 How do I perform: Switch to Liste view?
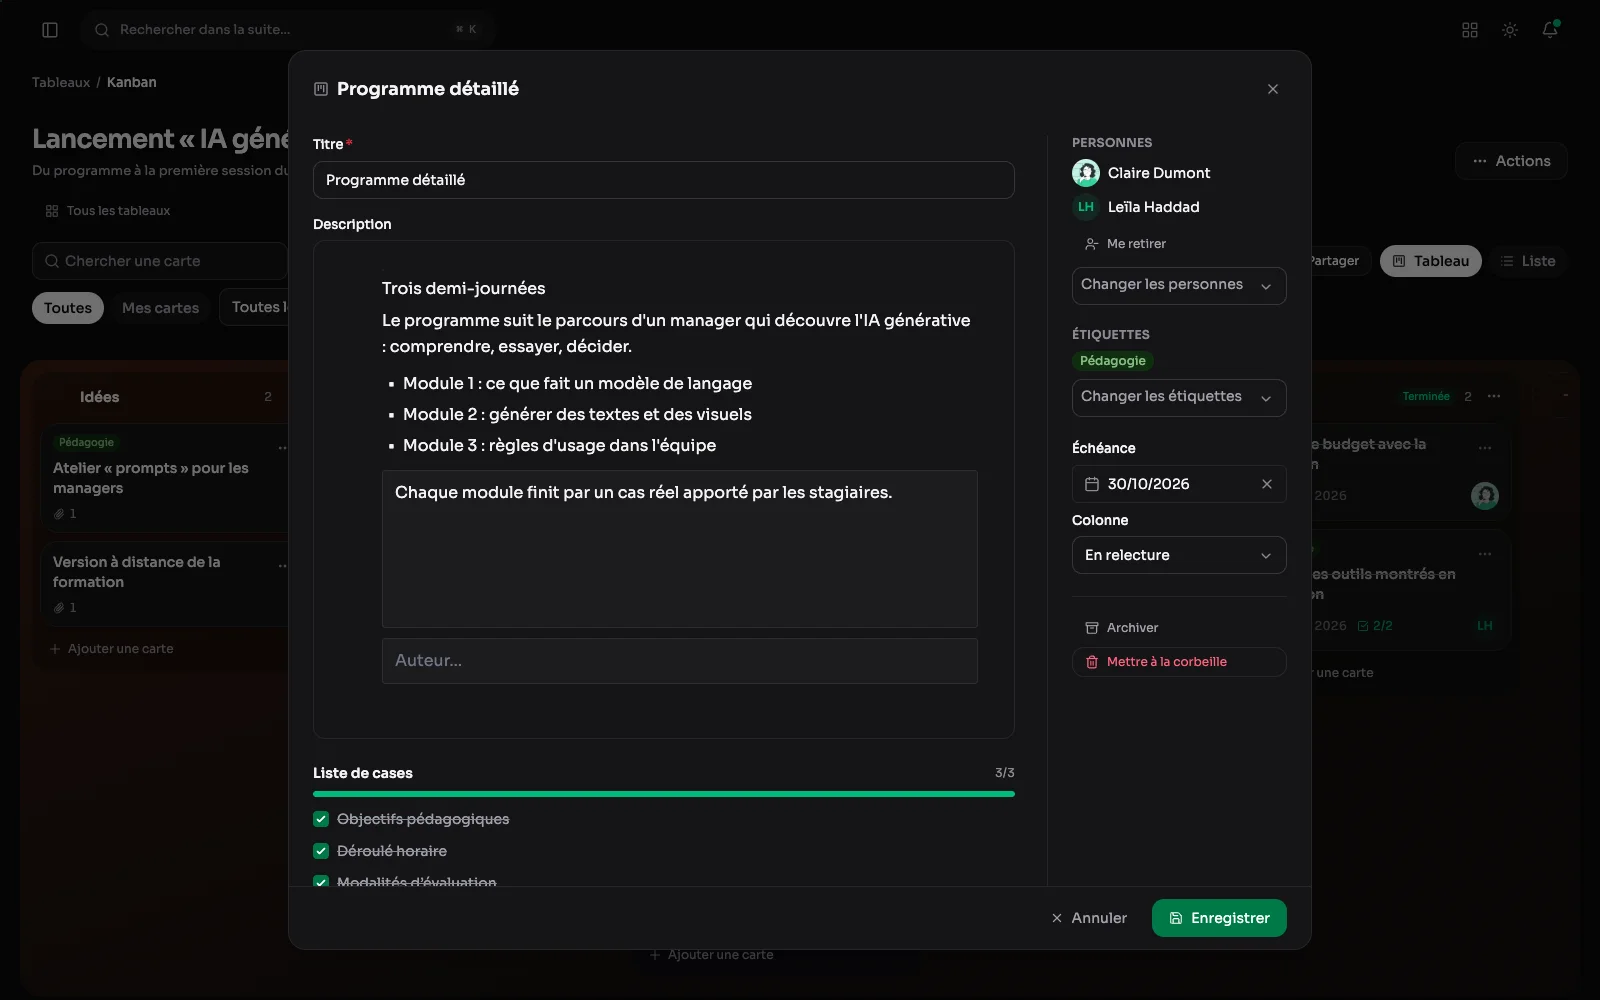[x=1527, y=261]
